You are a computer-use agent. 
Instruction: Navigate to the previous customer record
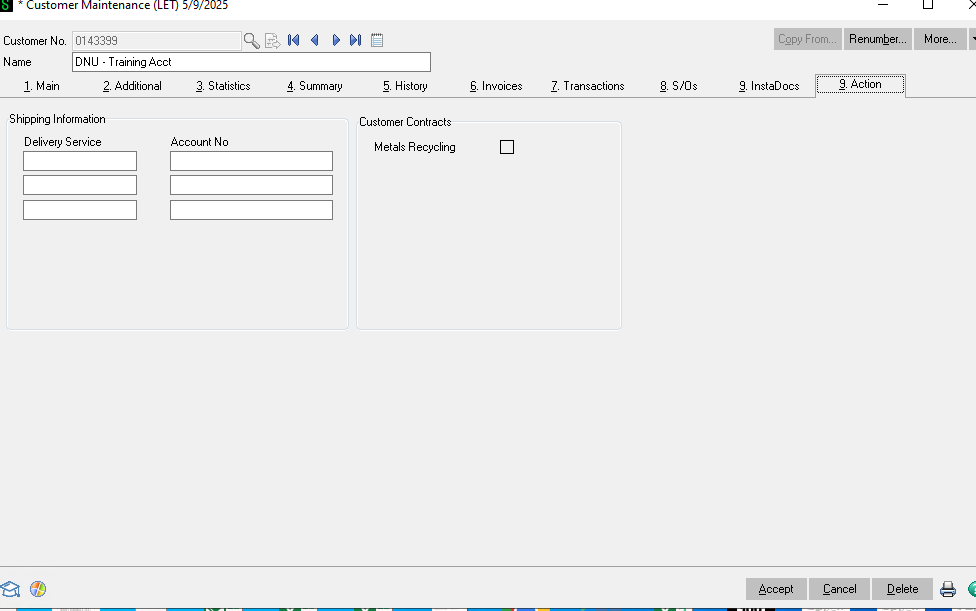314,41
